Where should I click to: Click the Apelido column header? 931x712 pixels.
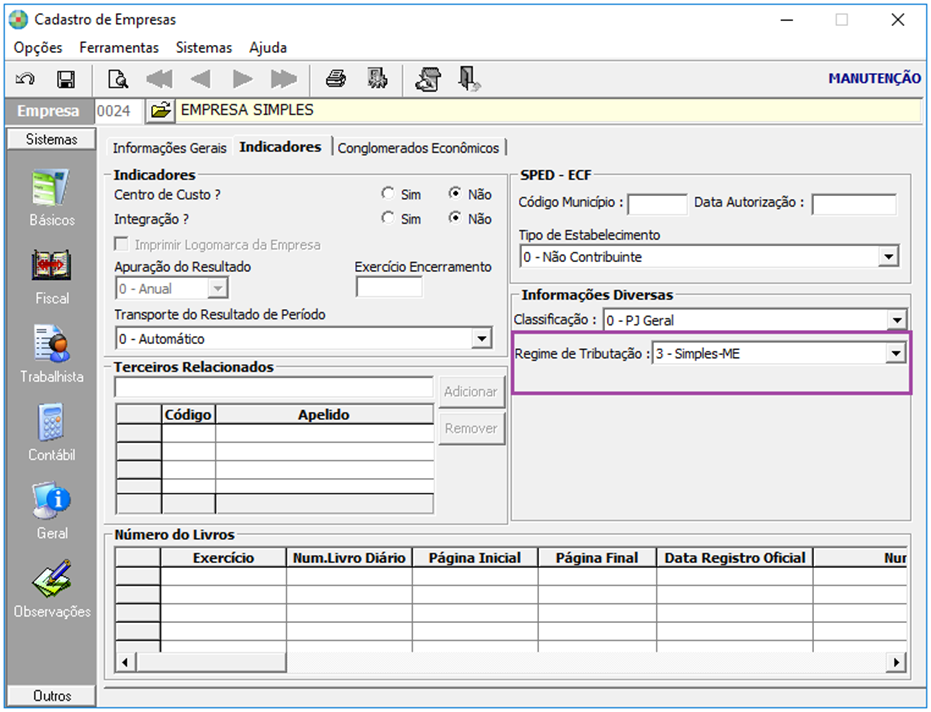[324, 414]
